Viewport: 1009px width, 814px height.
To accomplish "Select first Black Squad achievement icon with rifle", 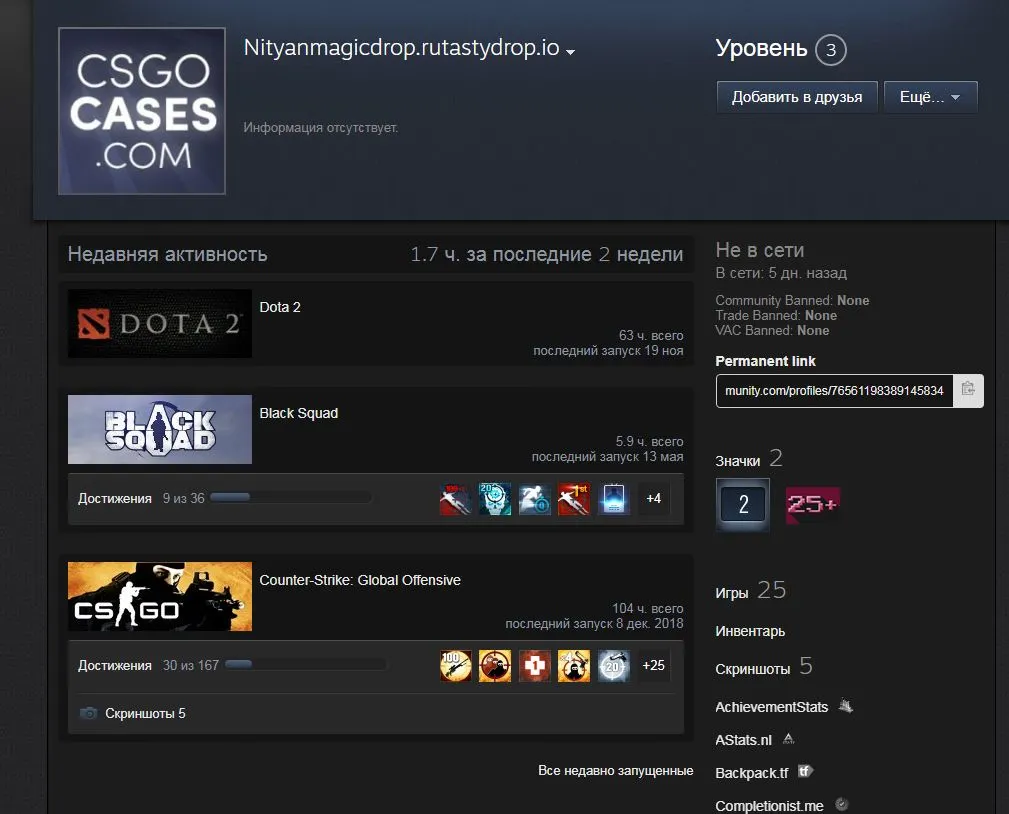I will (455, 499).
